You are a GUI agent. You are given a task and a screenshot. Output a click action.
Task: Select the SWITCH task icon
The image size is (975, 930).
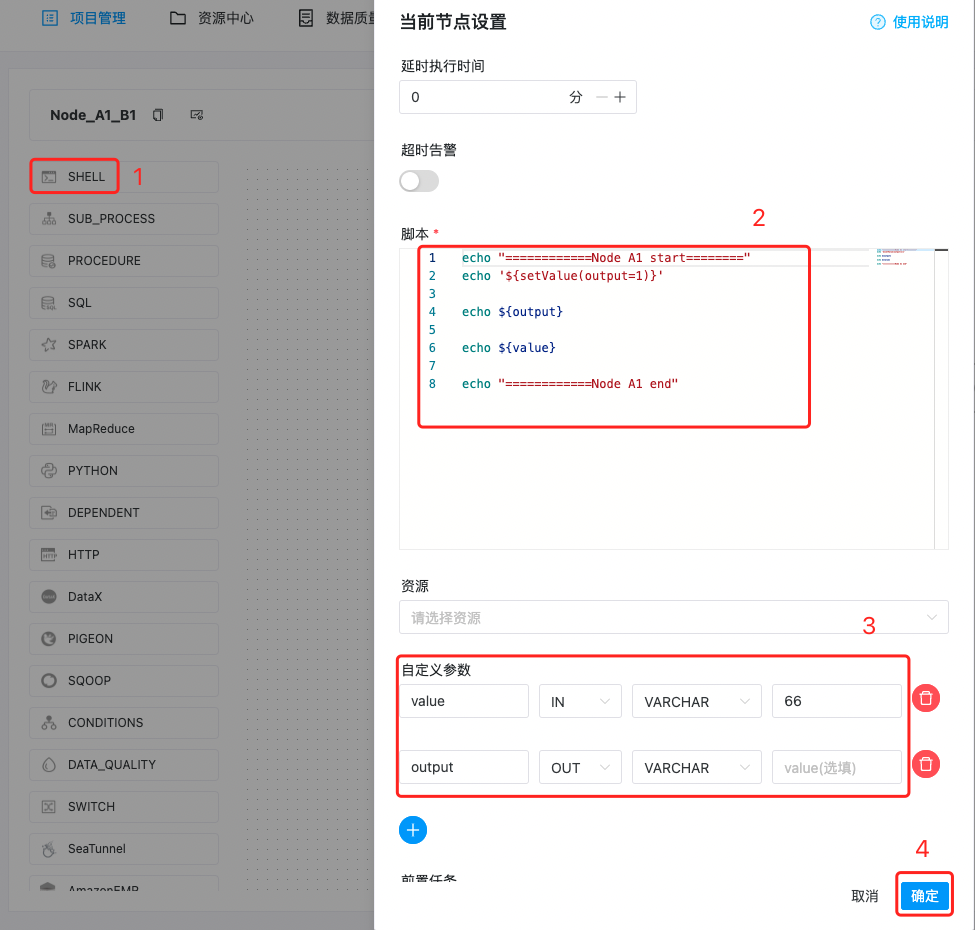coord(49,807)
